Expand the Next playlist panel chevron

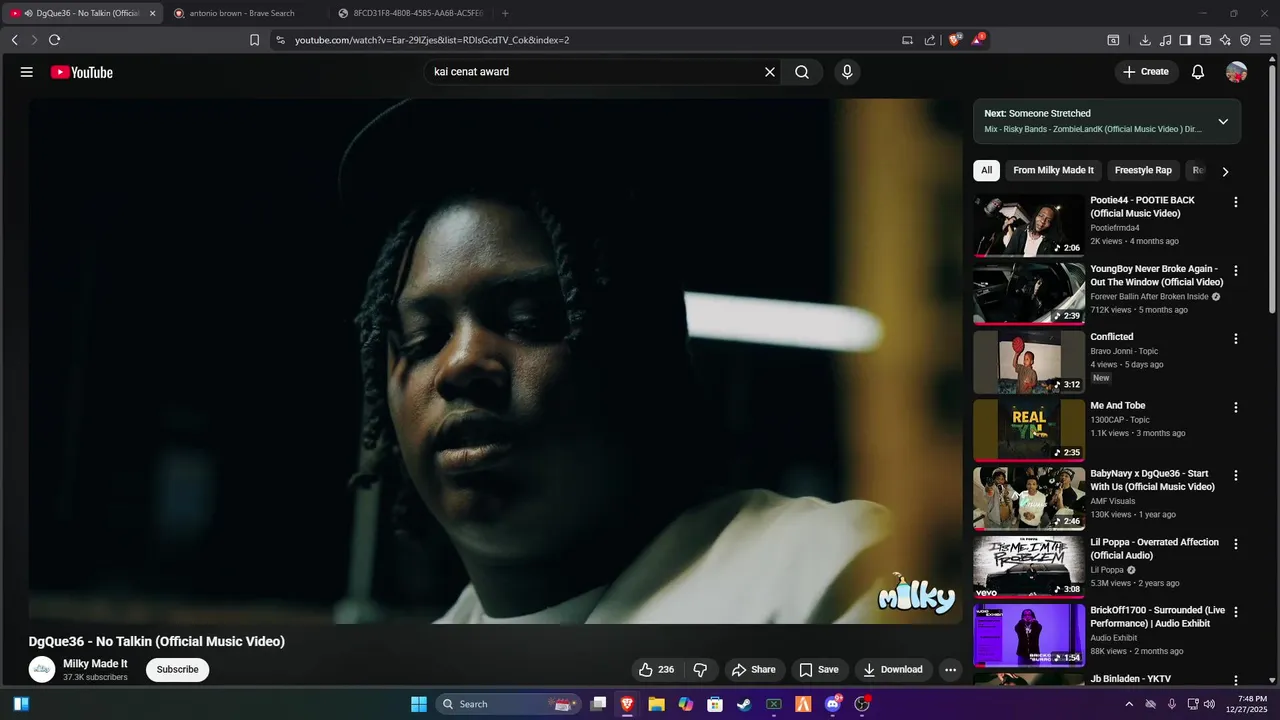click(x=1223, y=121)
